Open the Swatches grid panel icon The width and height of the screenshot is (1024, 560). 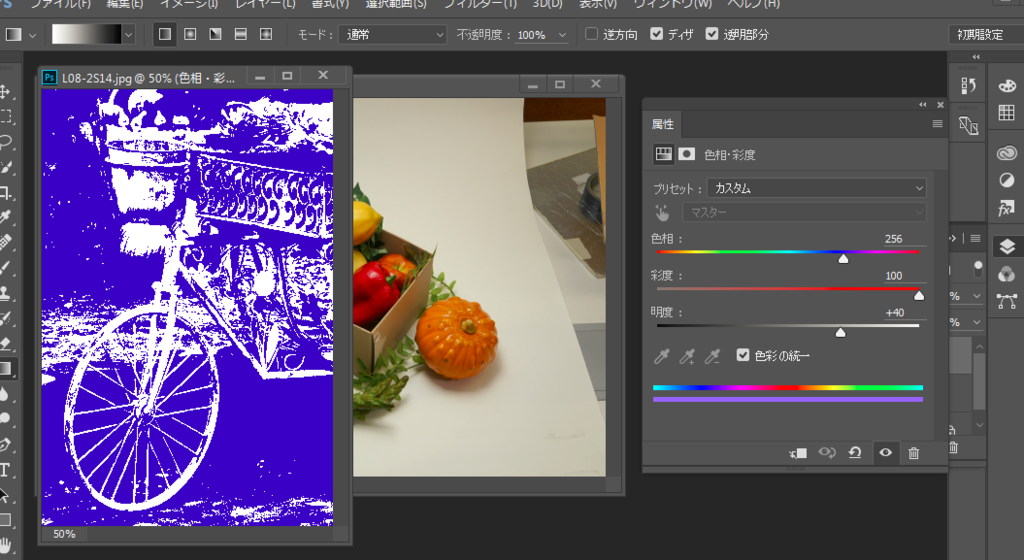(x=1007, y=112)
